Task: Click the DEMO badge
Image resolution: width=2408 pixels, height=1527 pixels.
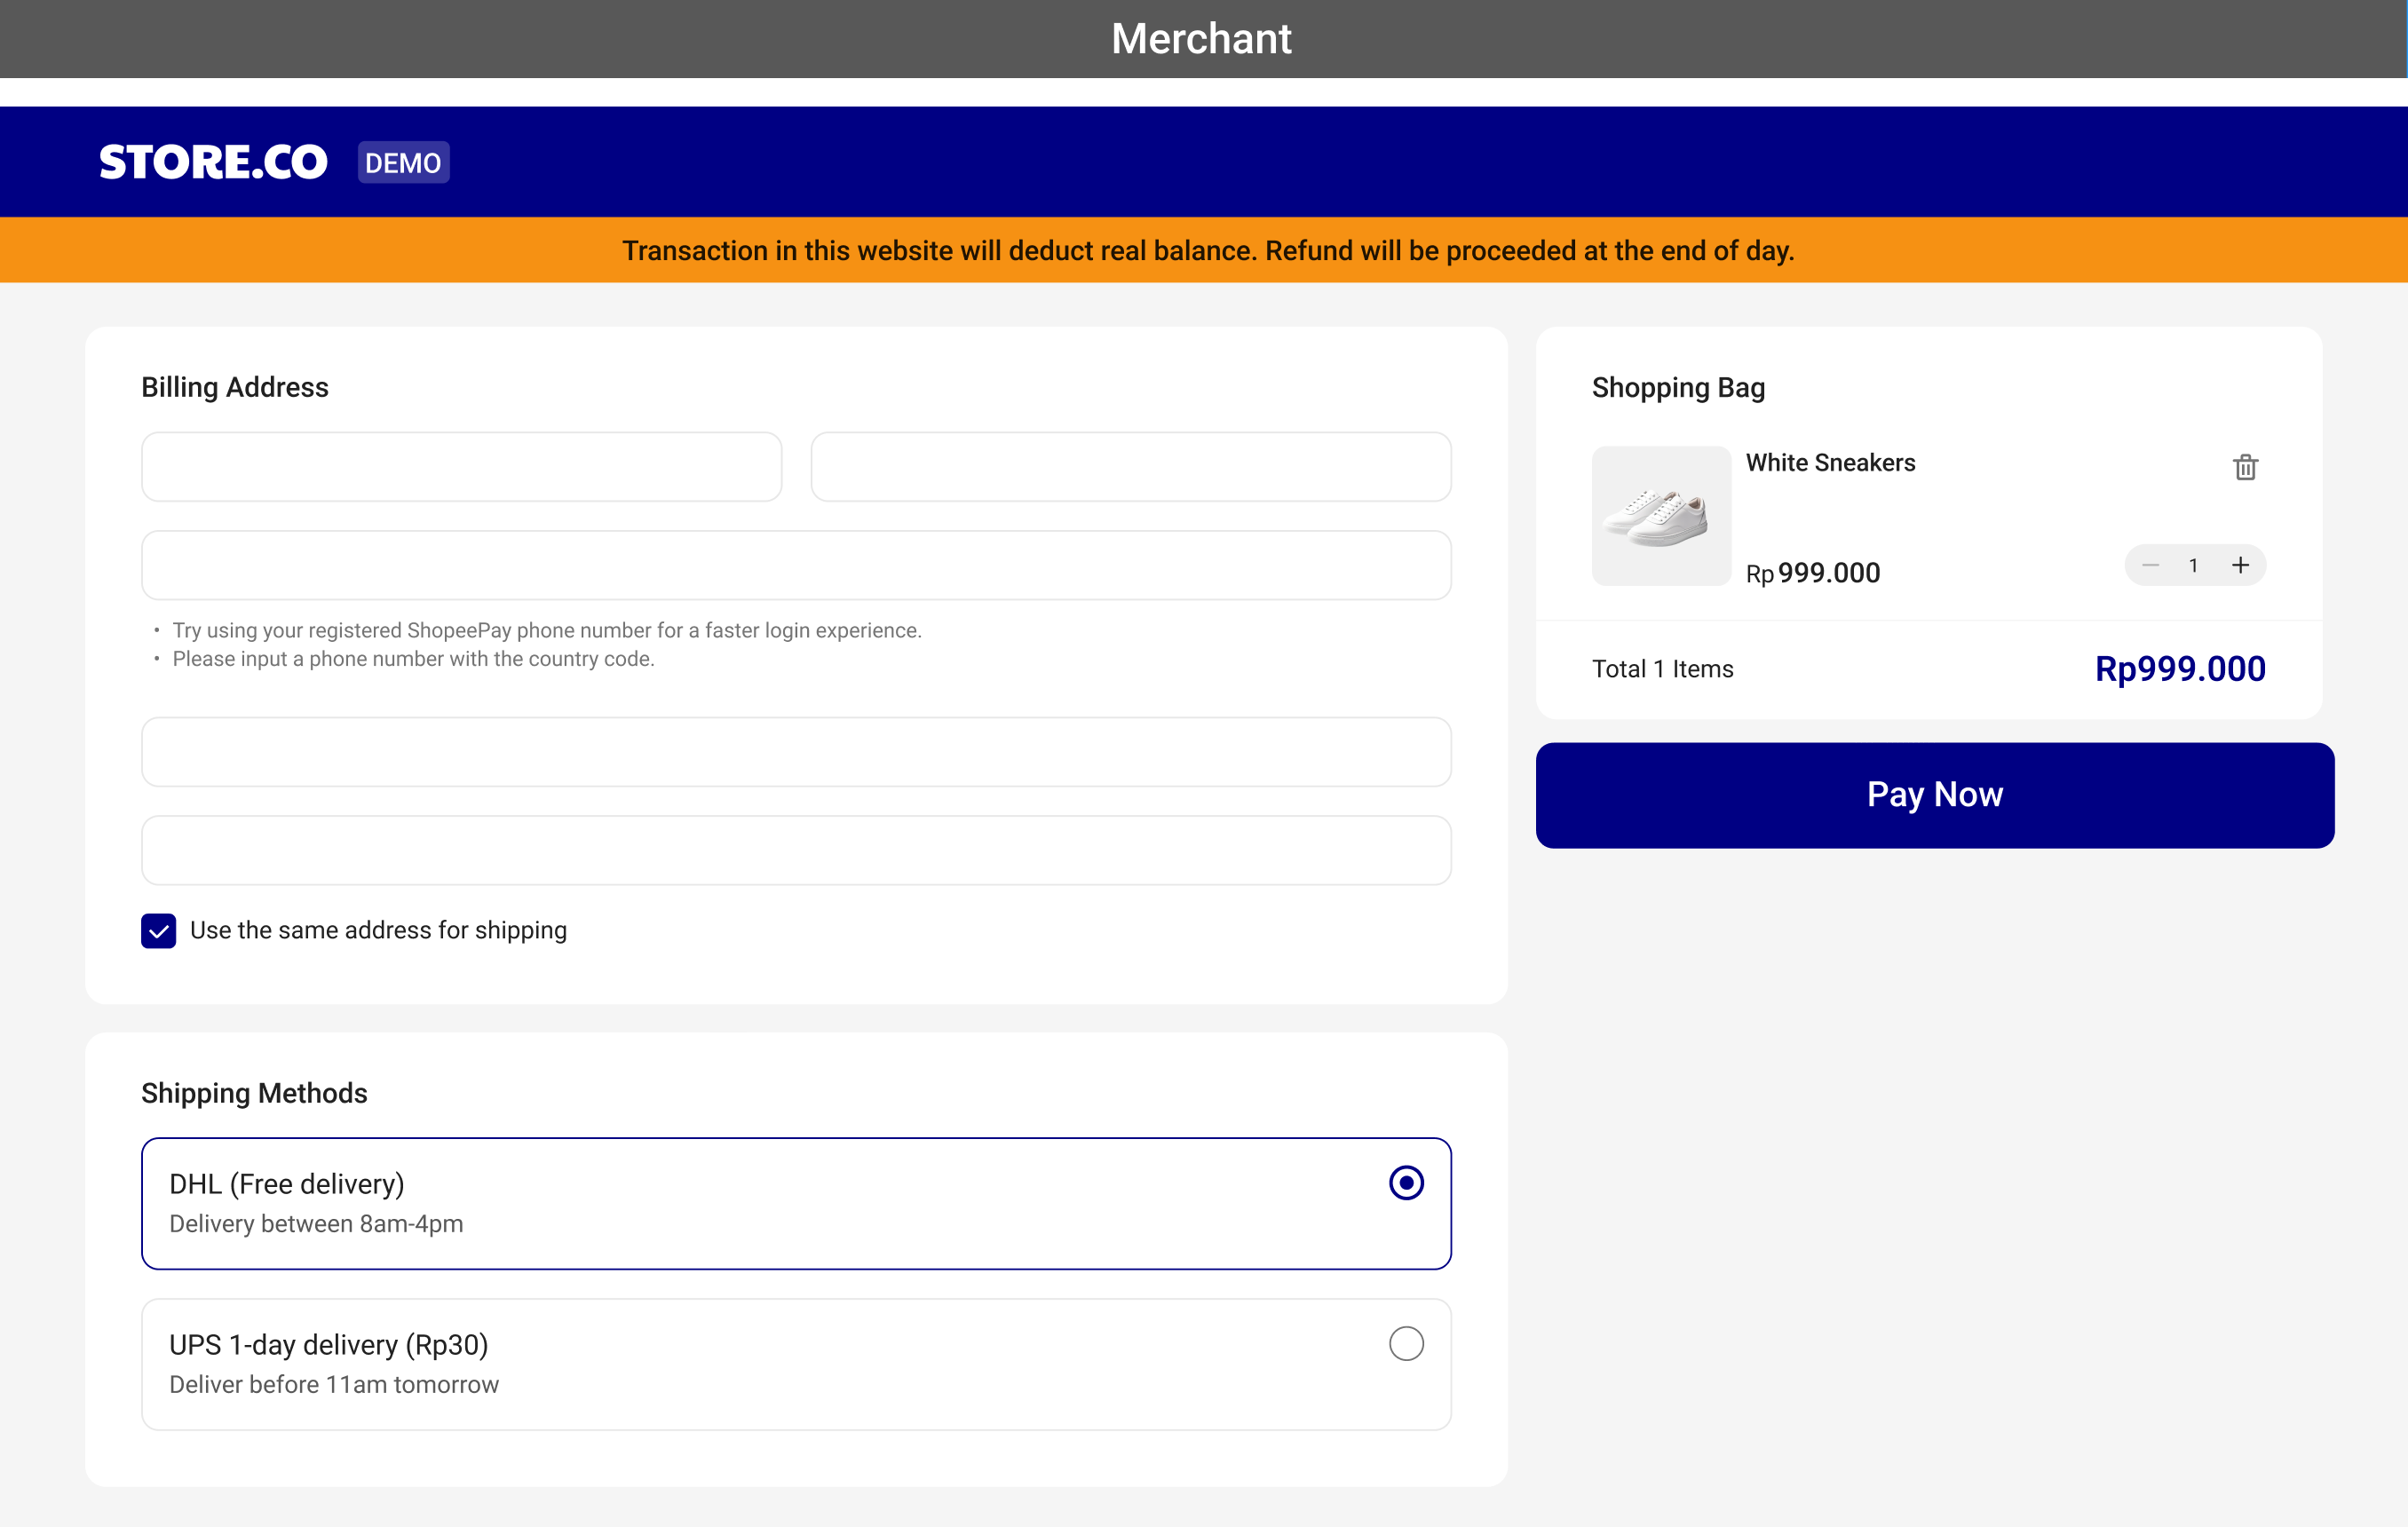Action: (403, 162)
